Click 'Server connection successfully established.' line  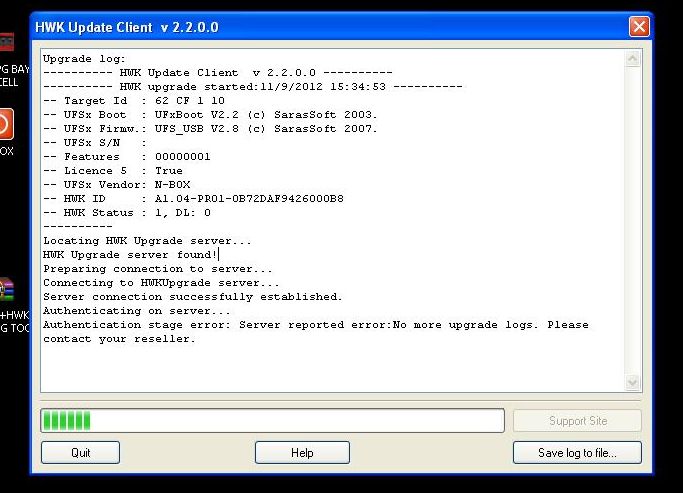pos(193,297)
